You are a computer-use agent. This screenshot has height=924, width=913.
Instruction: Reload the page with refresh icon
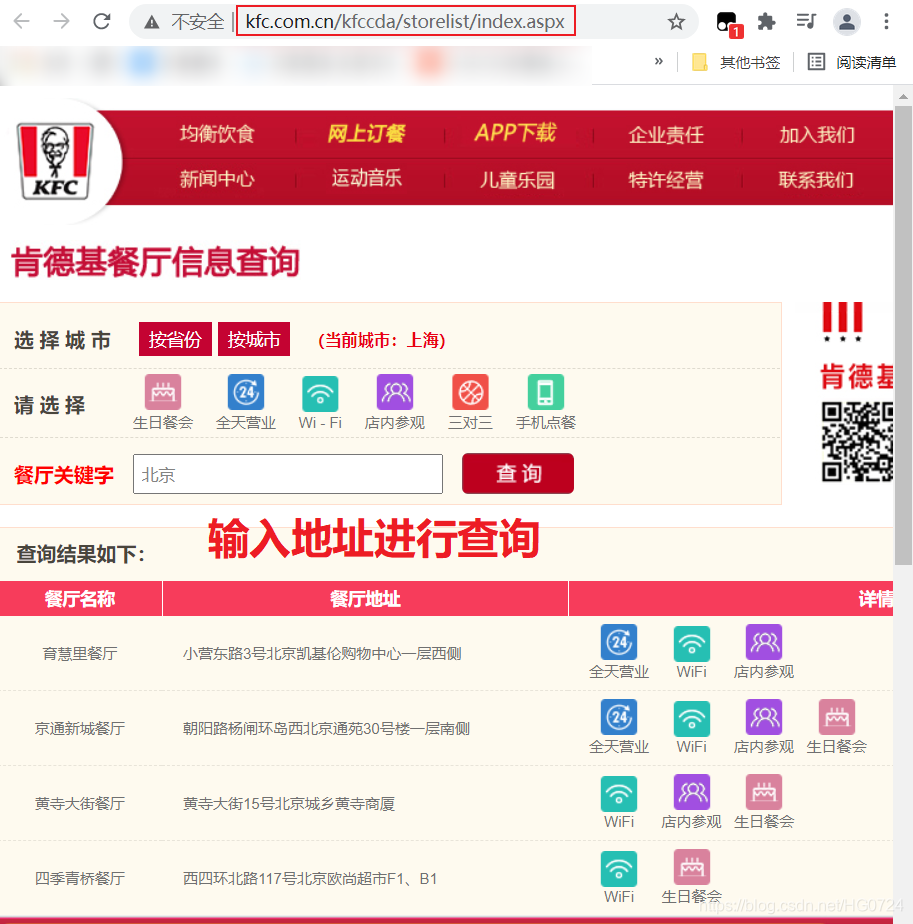(x=102, y=22)
